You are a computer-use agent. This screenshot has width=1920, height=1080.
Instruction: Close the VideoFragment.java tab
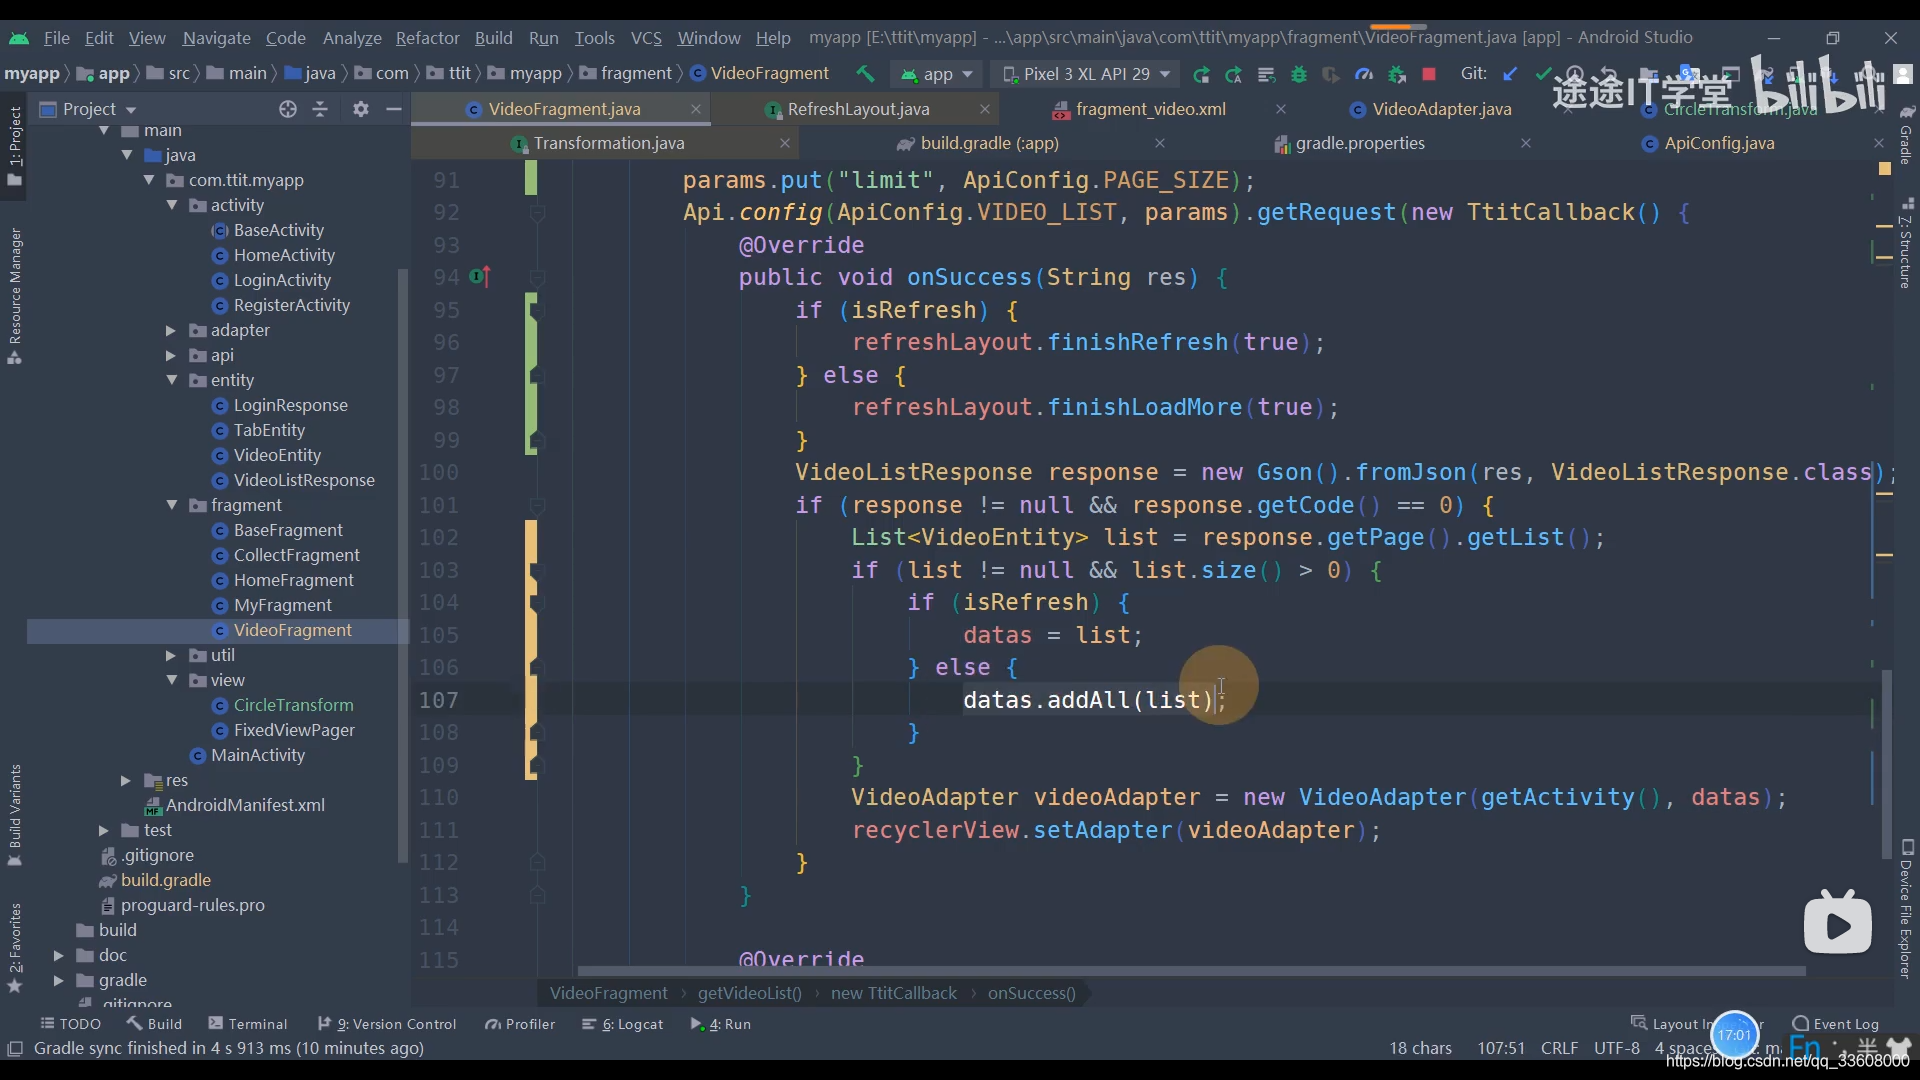pos(695,109)
